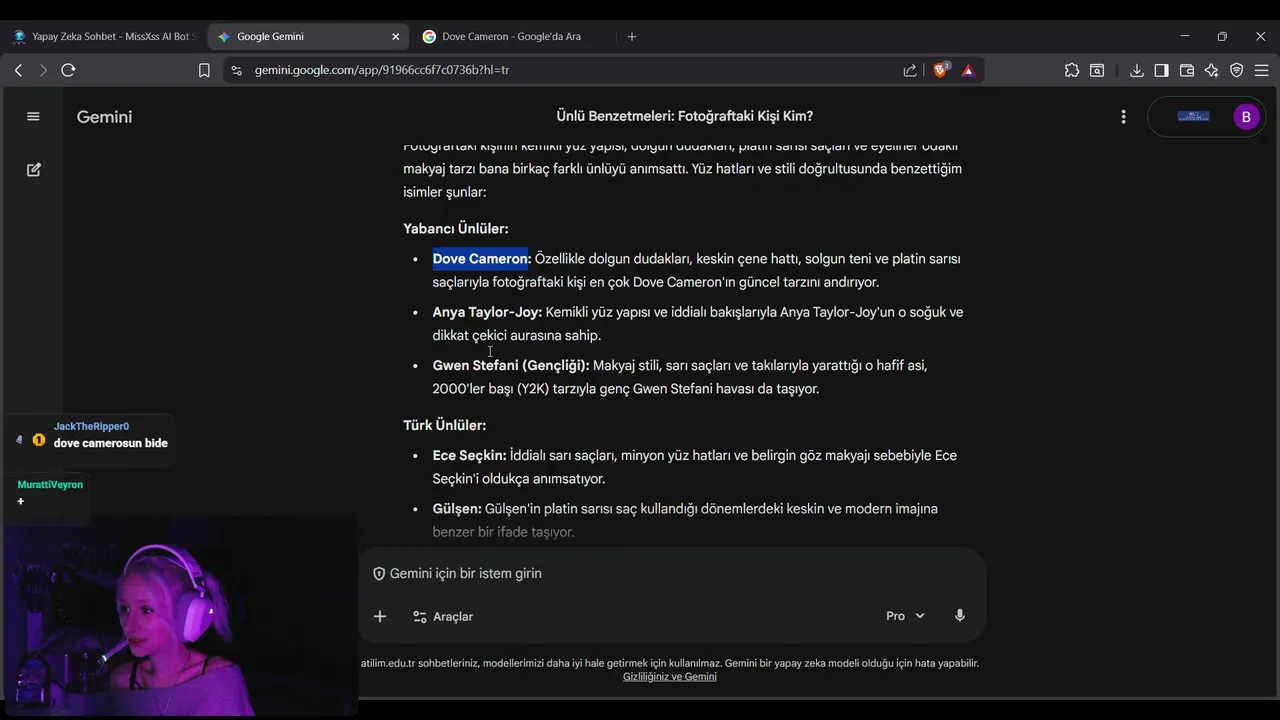This screenshot has width=1280, height=720.
Task: Open Brave Rewards triangle icon
Action: click(x=968, y=70)
